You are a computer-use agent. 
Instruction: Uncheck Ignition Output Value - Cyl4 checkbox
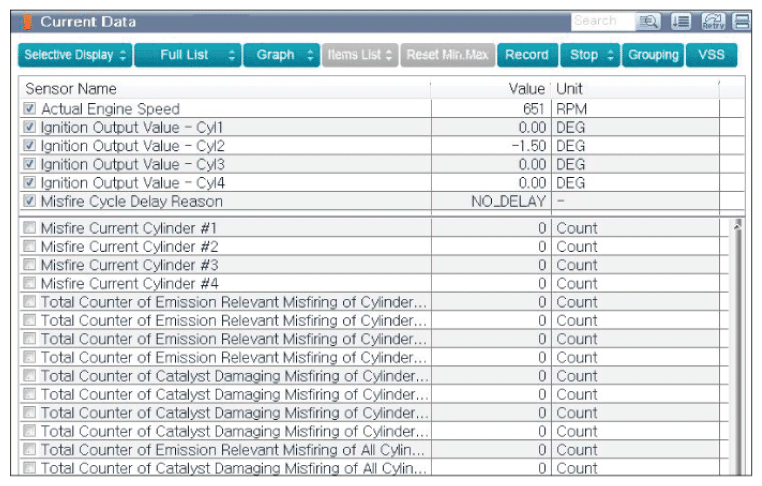(x=30, y=183)
